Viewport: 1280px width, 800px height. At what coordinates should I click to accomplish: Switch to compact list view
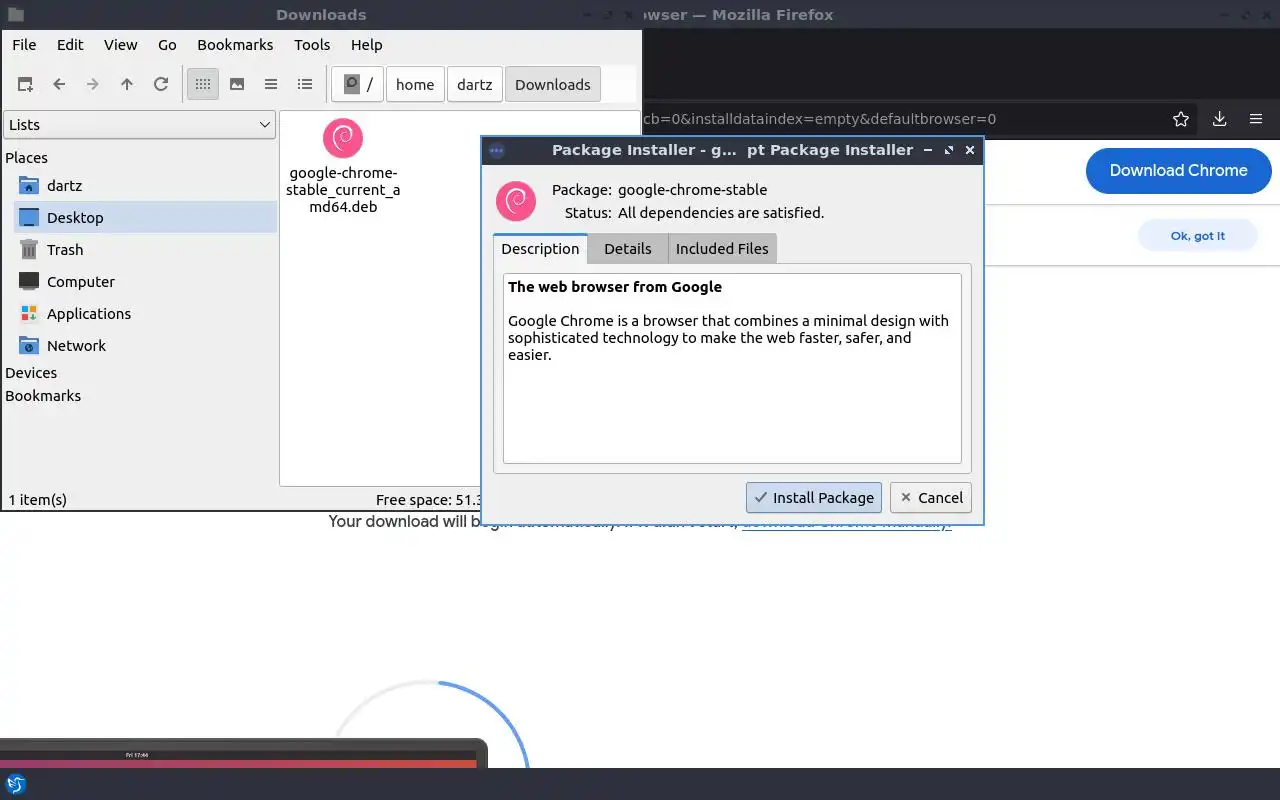pyautogui.click(x=271, y=85)
